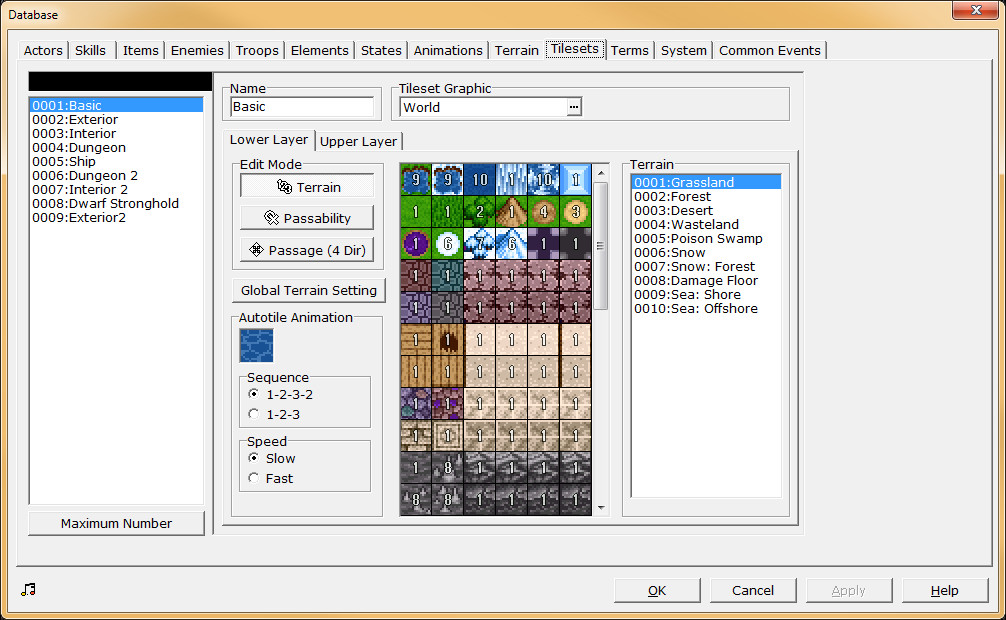The height and width of the screenshot is (620, 1006).
Task: Switch to Passability edit mode
Action: coord(306,218)
